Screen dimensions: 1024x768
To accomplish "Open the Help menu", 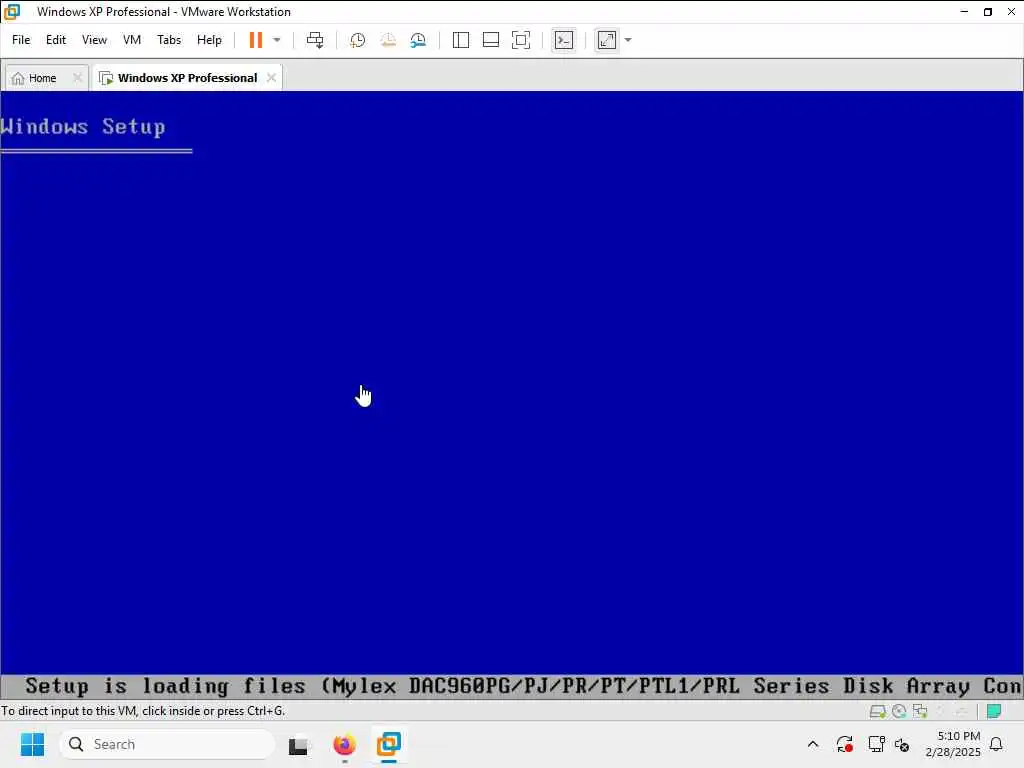I will point(209,40).
